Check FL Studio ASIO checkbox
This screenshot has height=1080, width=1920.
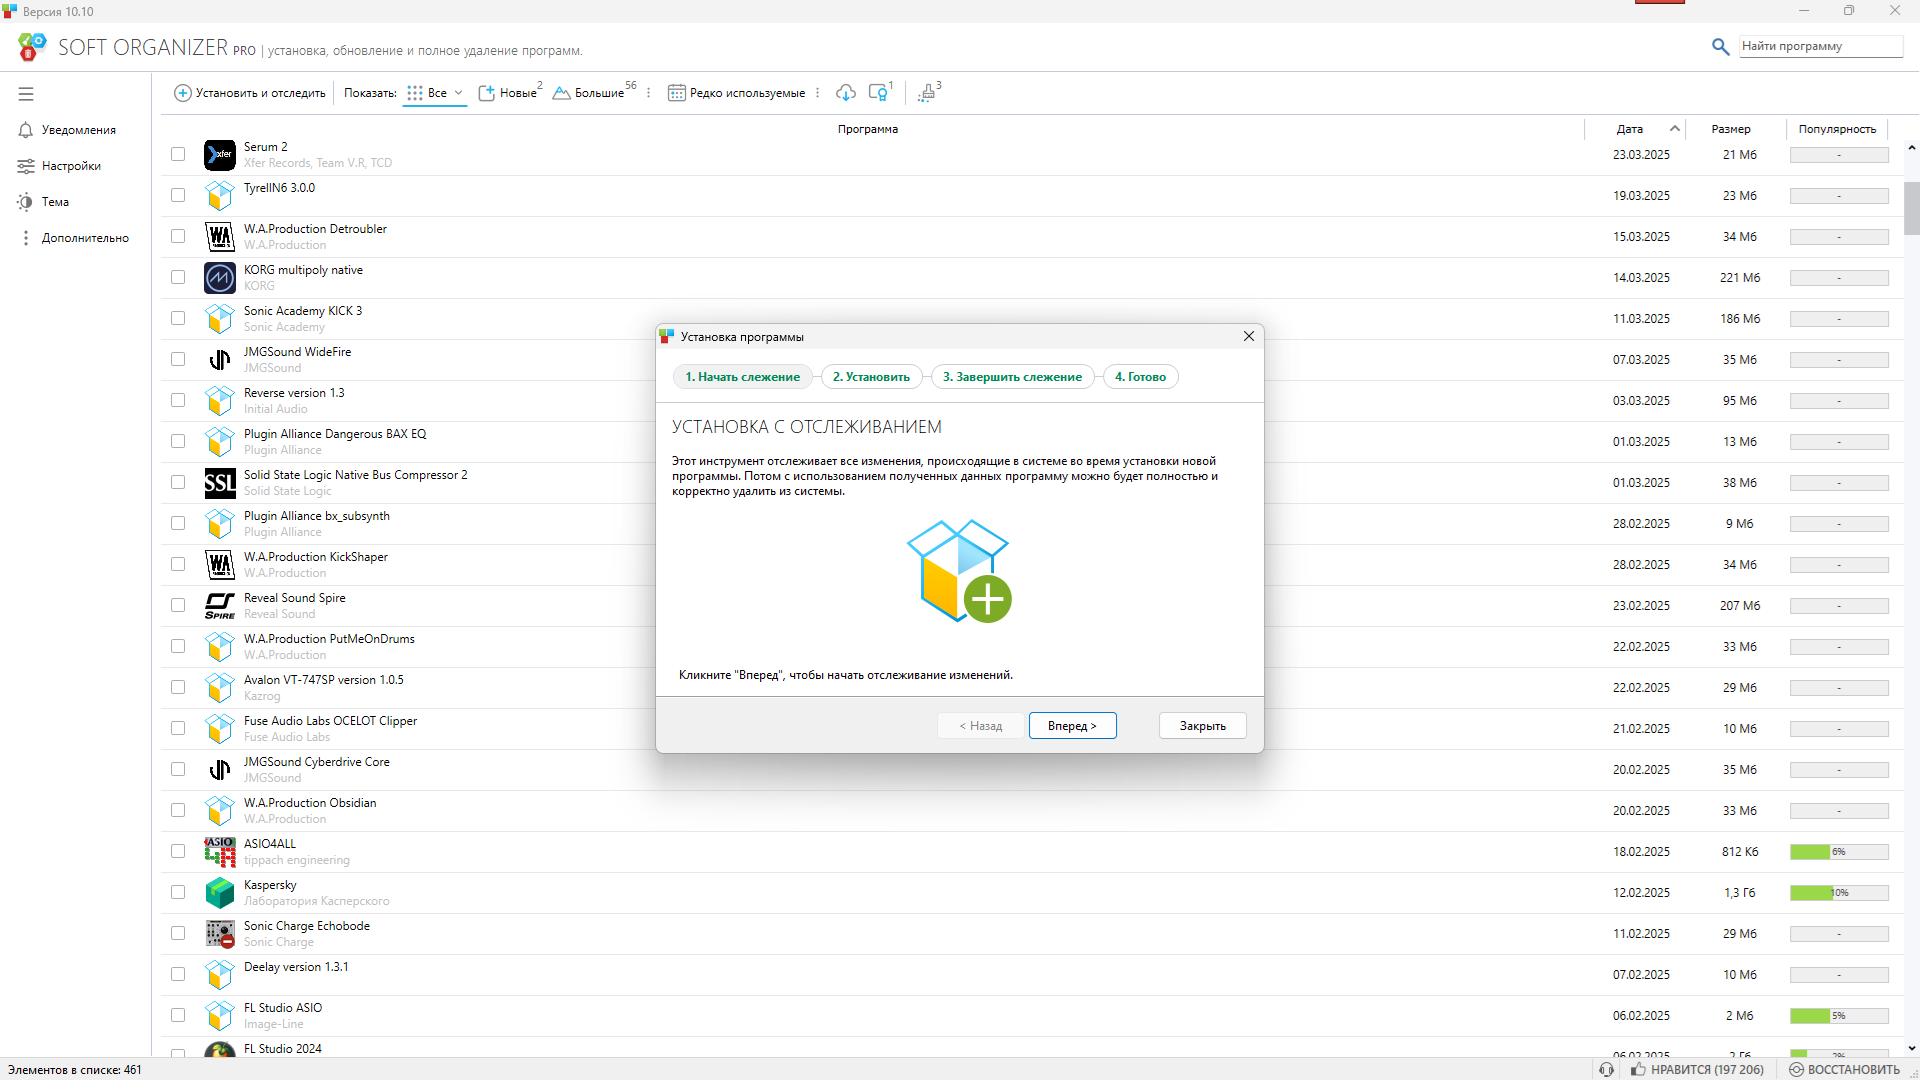pyautogui.click(x=178, y=1016)
